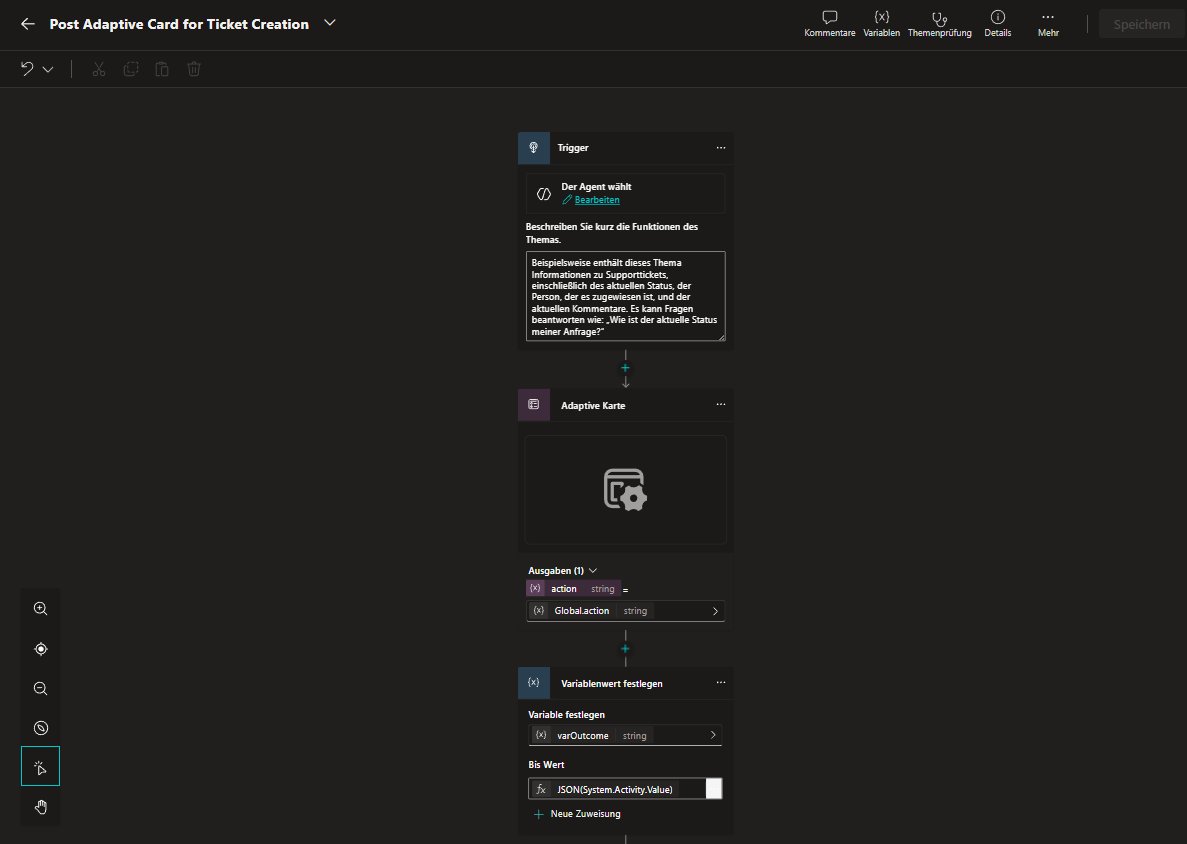Open the formula field options box

713,789
